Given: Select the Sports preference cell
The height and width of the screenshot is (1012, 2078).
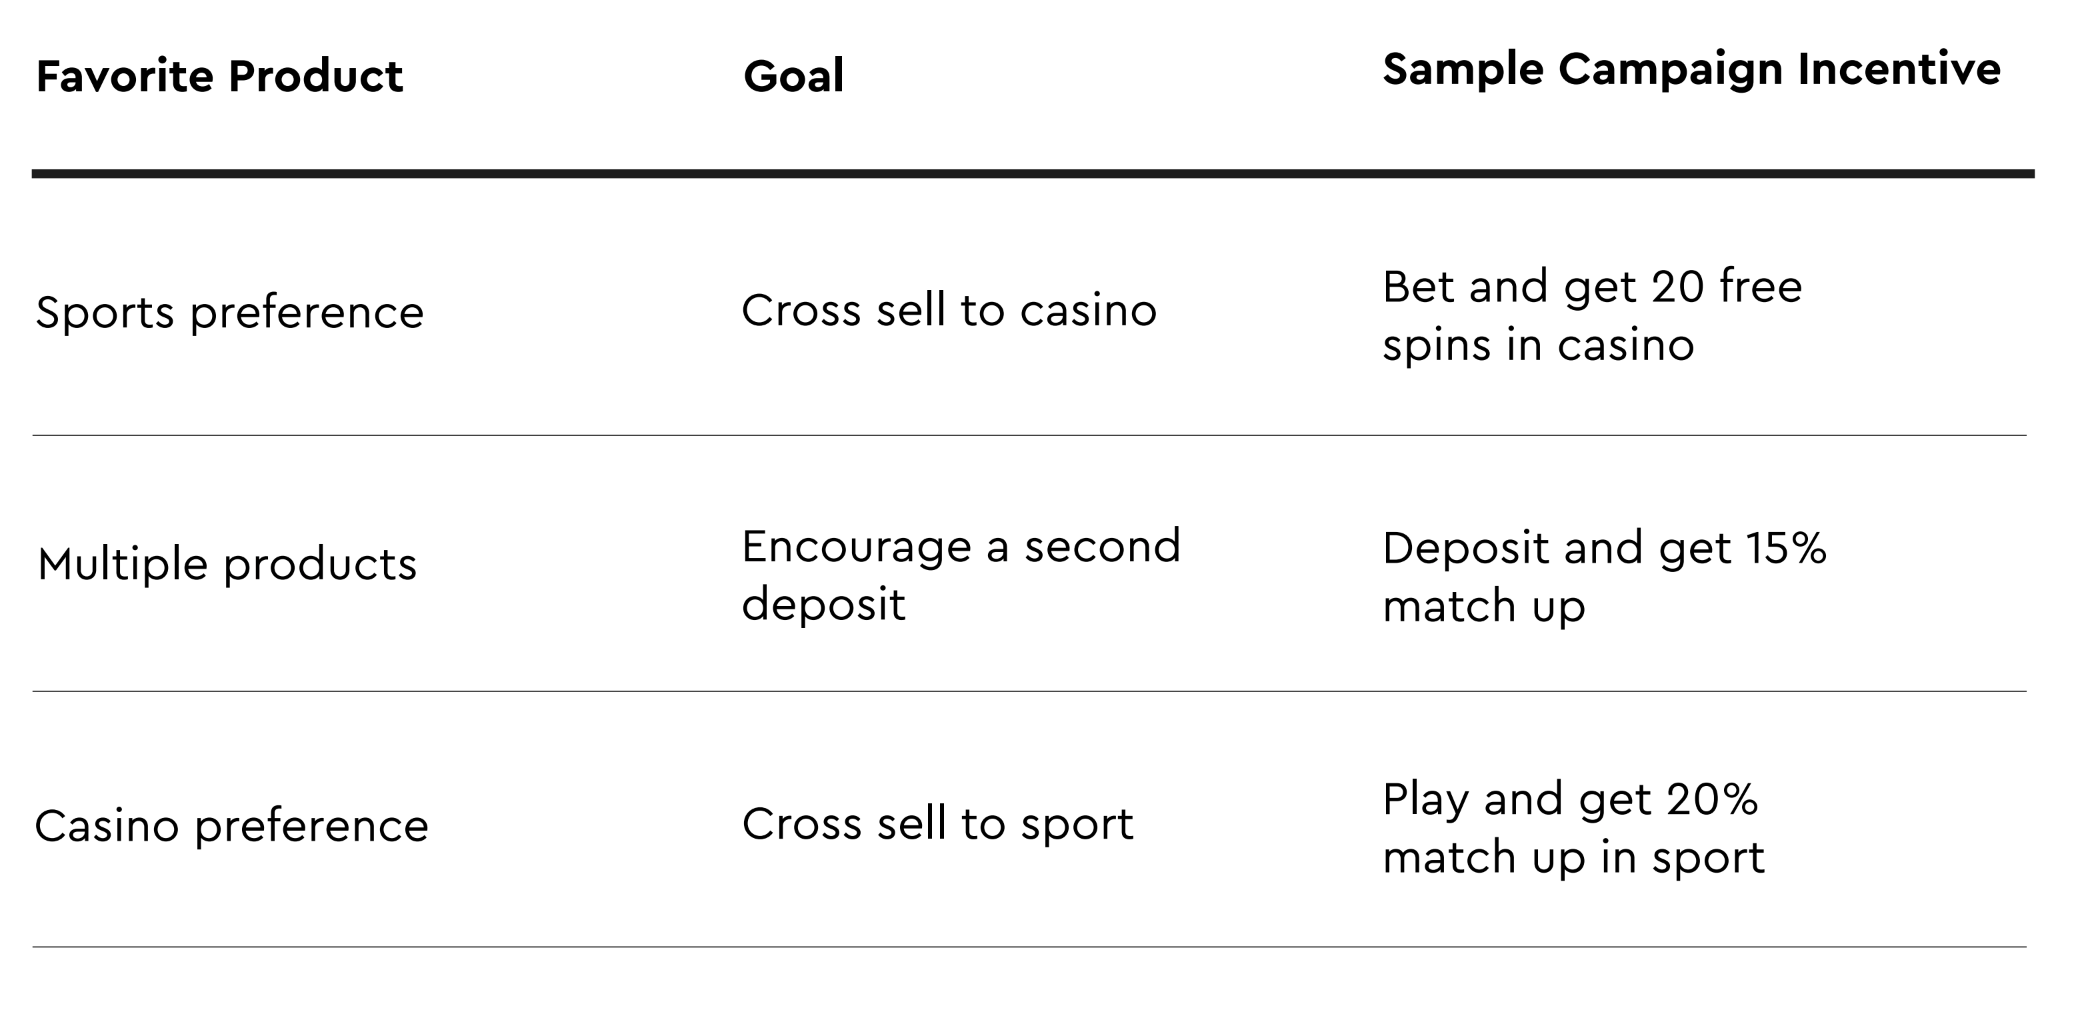Looking at the screenshot, I should point(230,313).
